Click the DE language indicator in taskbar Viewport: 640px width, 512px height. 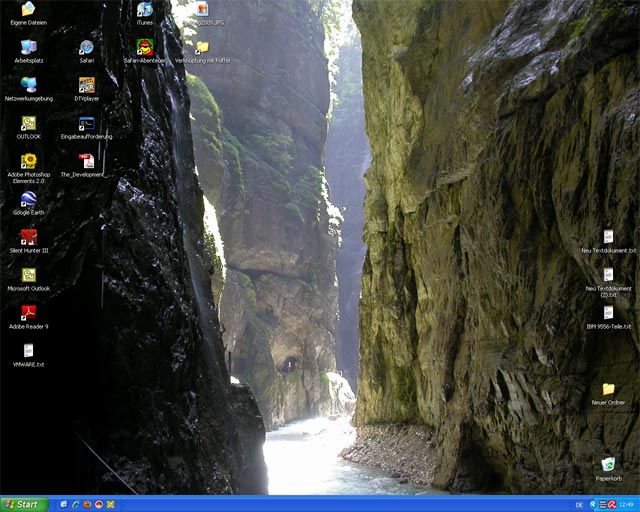click(577, 504)
